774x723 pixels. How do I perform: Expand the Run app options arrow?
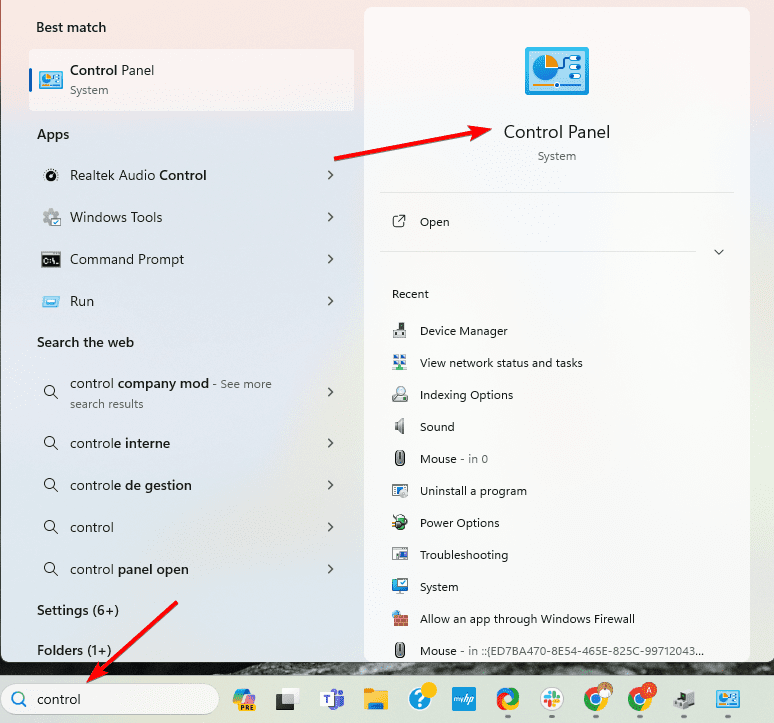coord(330,301)
